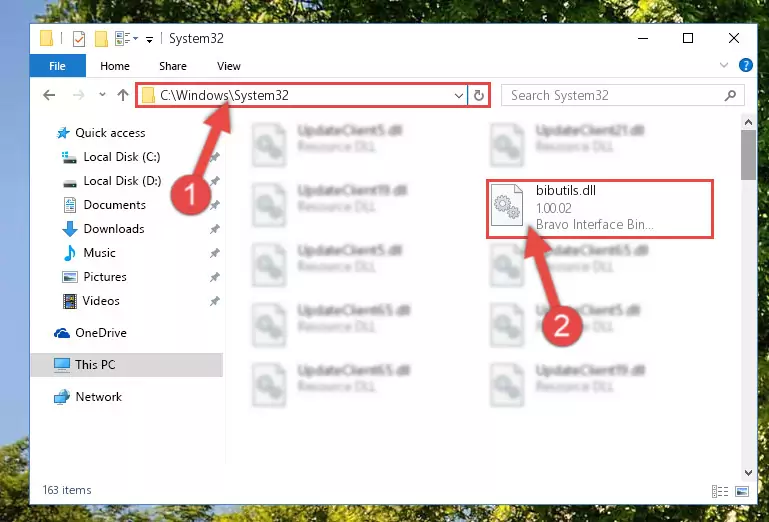Click the bibutils.dll gear file icon
The image size is (769, 522).
coord(507,205)
